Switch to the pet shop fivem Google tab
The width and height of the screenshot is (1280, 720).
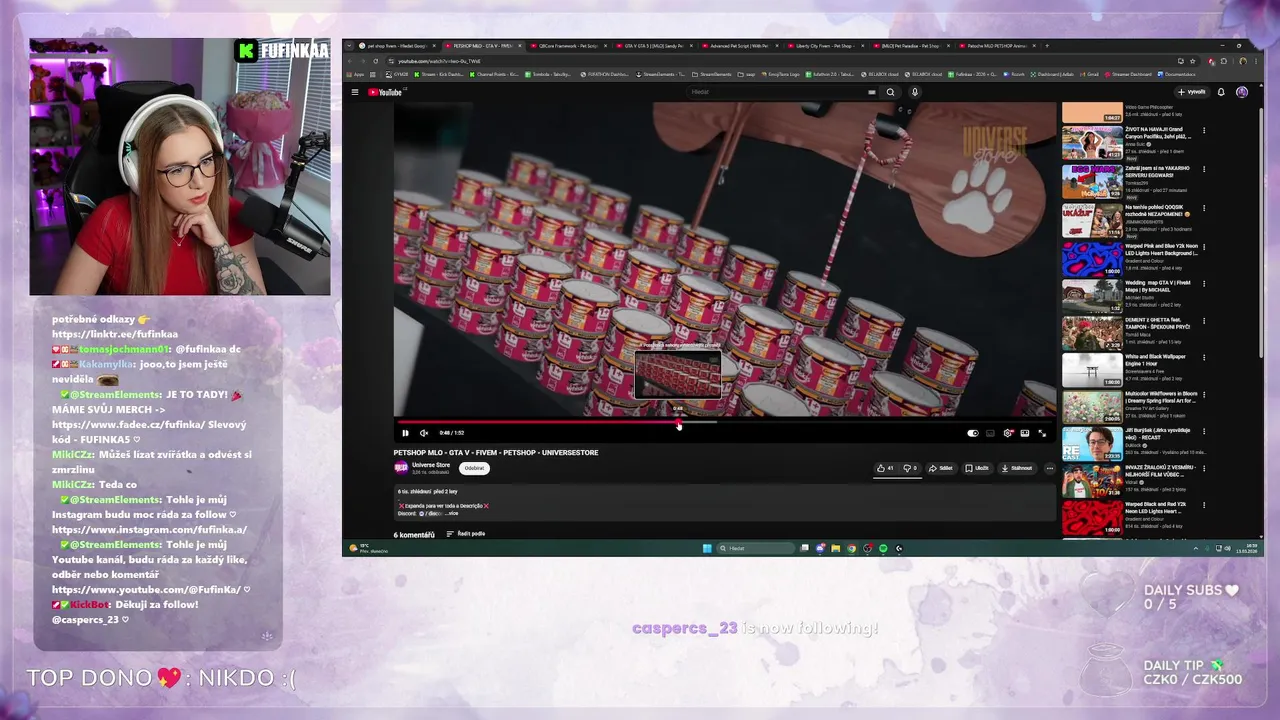(396, 46)
